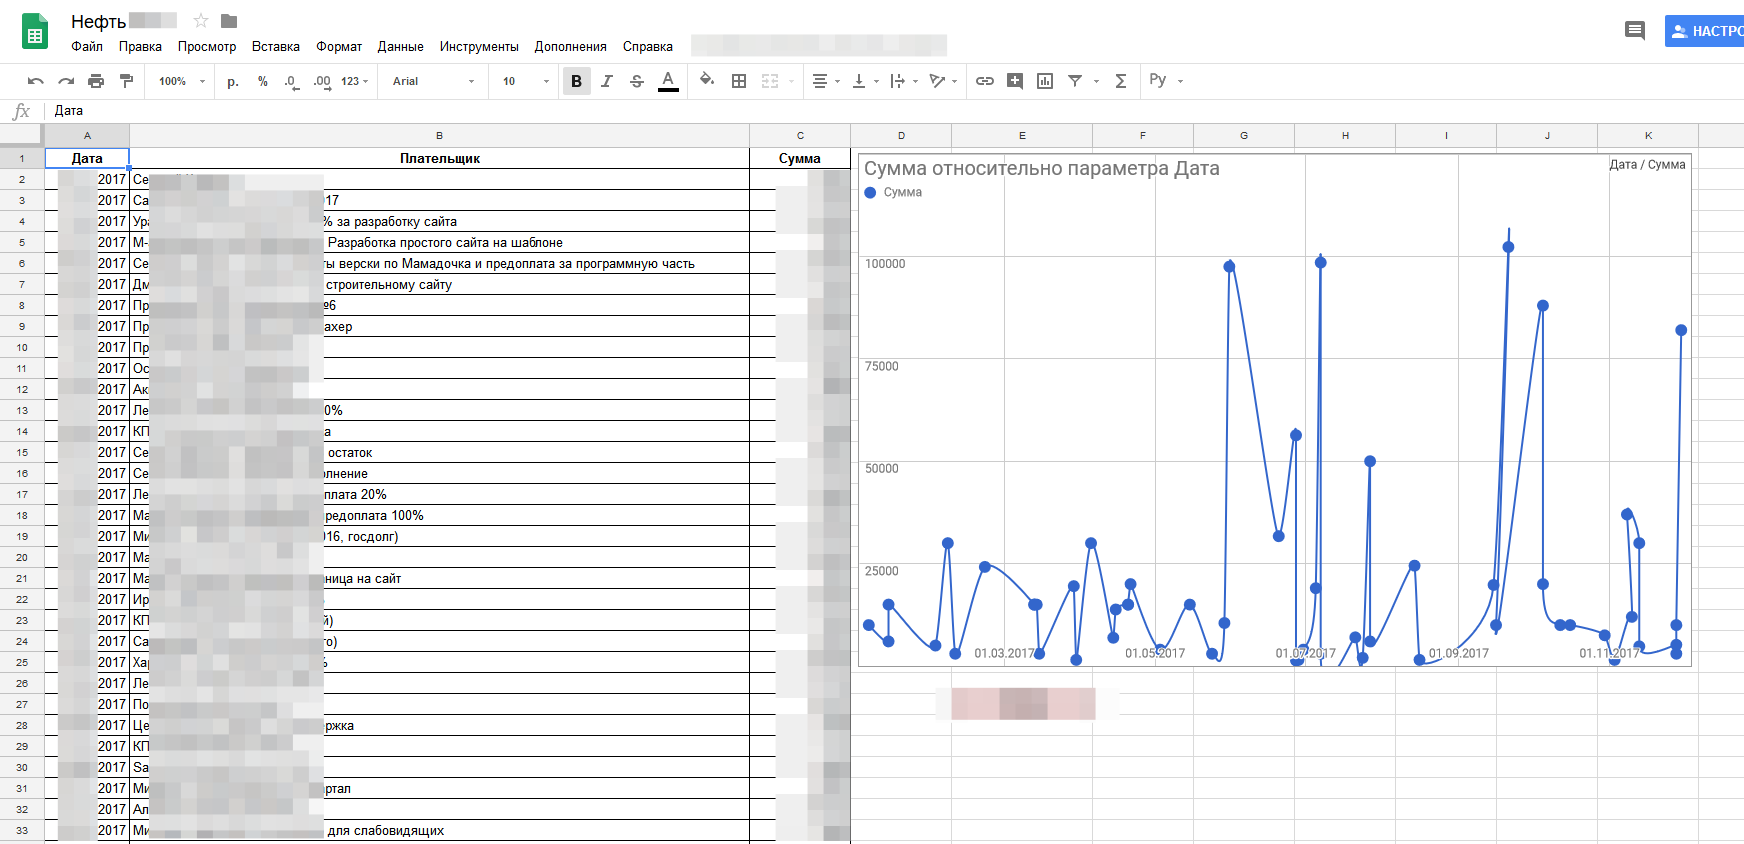
Task: Print the spreadsheet using printer icon
Action: pos(96,81)
